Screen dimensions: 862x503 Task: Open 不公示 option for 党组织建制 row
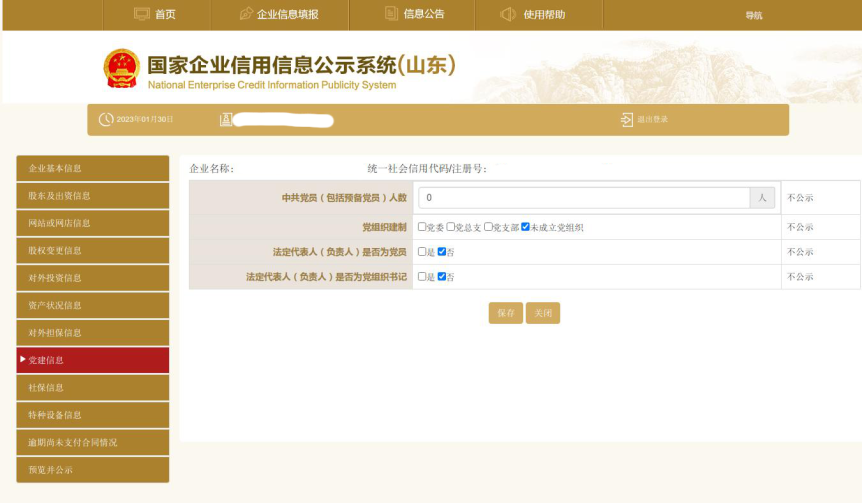(x=800, y=227)
